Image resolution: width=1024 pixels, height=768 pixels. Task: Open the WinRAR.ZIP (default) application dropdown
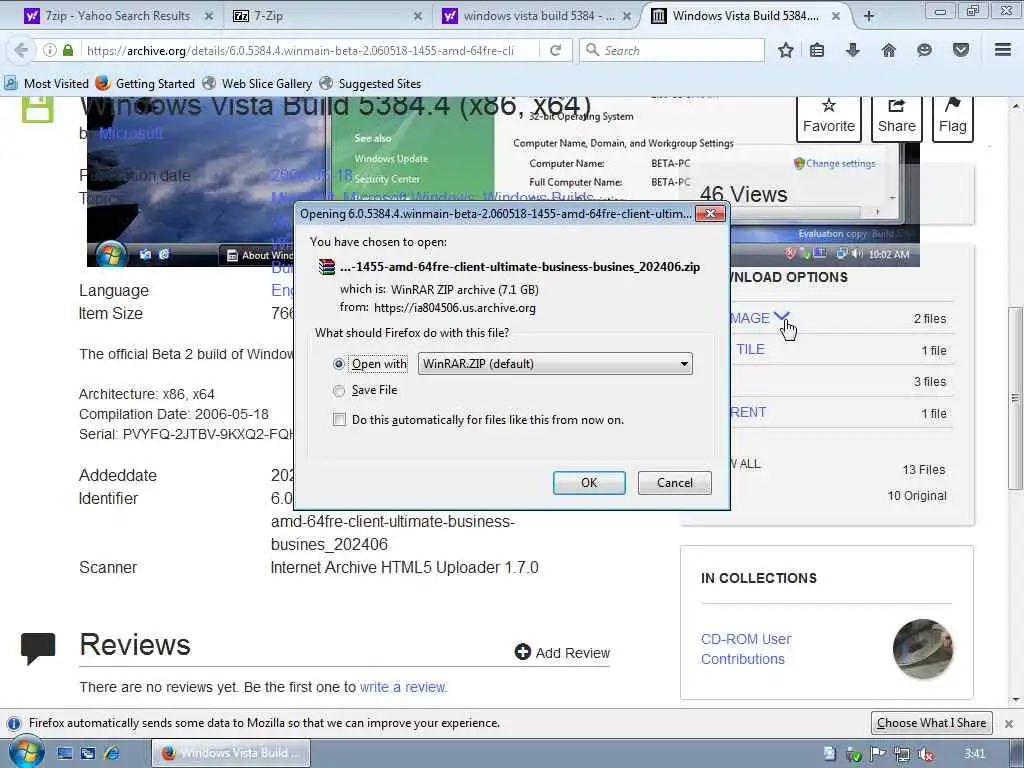tap(555, 364)
